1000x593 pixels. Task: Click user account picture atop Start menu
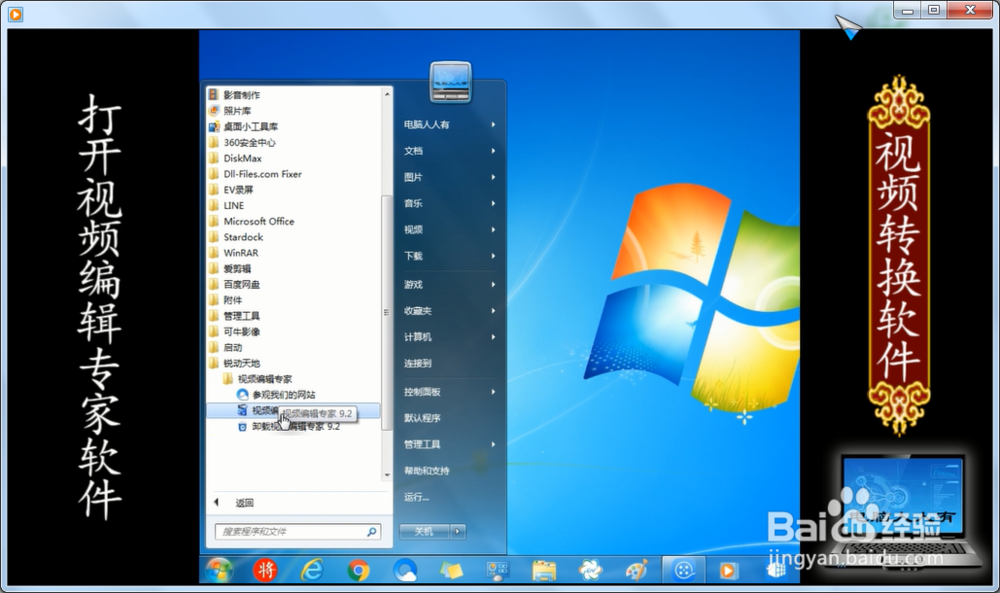coord(451,82)
